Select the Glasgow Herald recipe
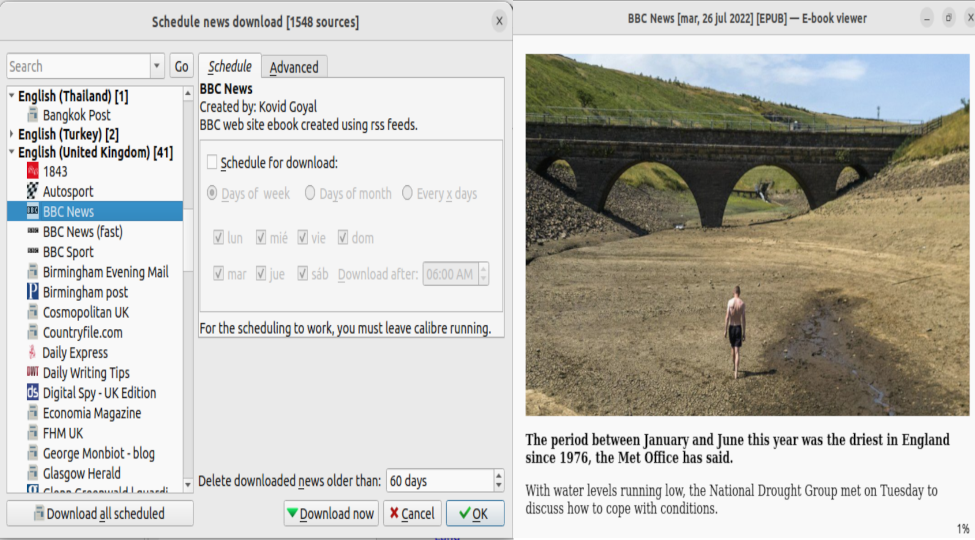Viewport: 975px width, 540px height. (81, 473)
